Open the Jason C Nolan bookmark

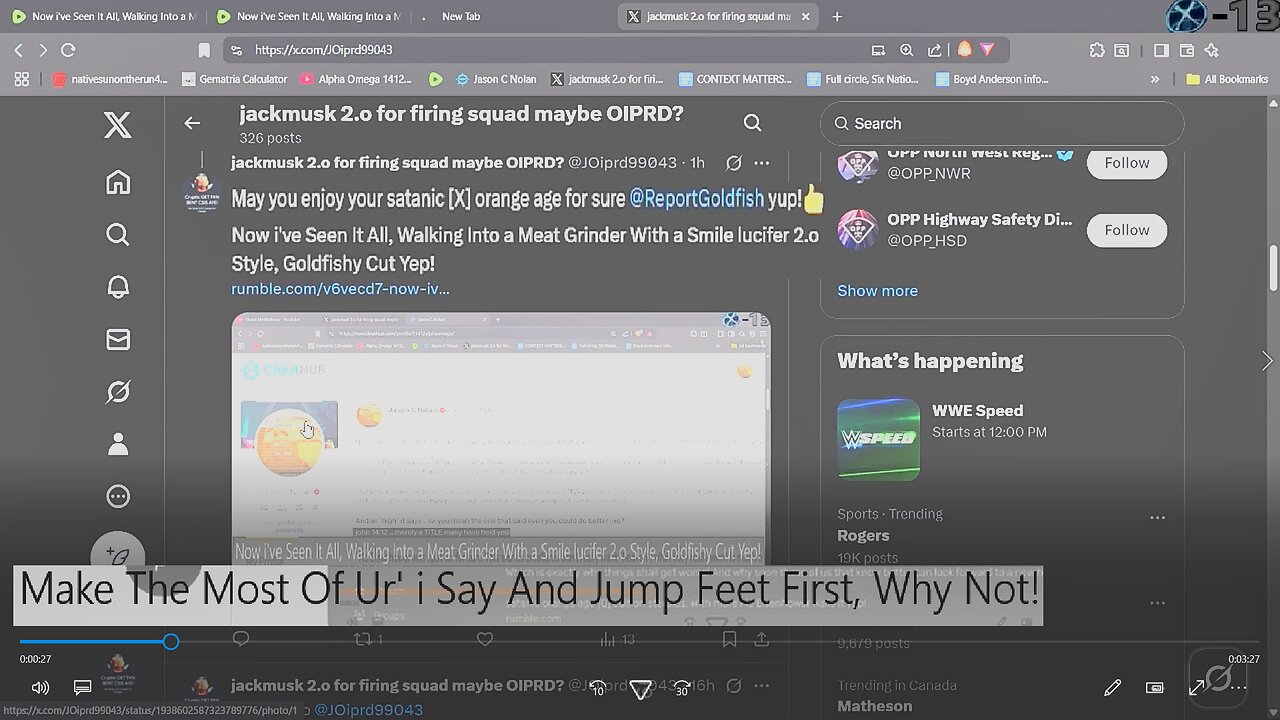[x=497, y=79]
